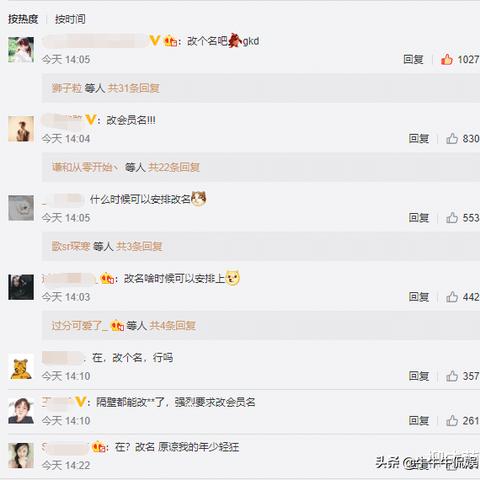Open 谦和从零开始 user link
Viewport: 480px width, 480px height.
point(85,167)
